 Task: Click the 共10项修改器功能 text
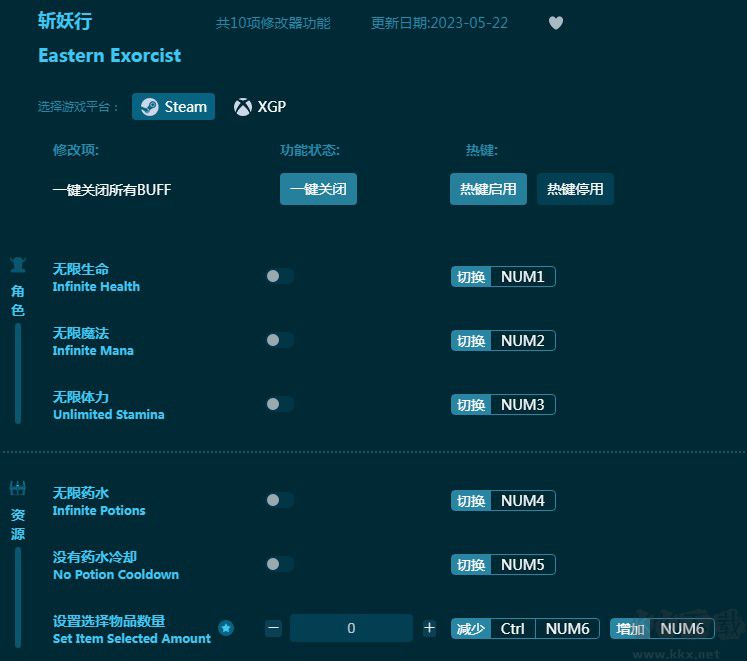click(x=273, y=23)
